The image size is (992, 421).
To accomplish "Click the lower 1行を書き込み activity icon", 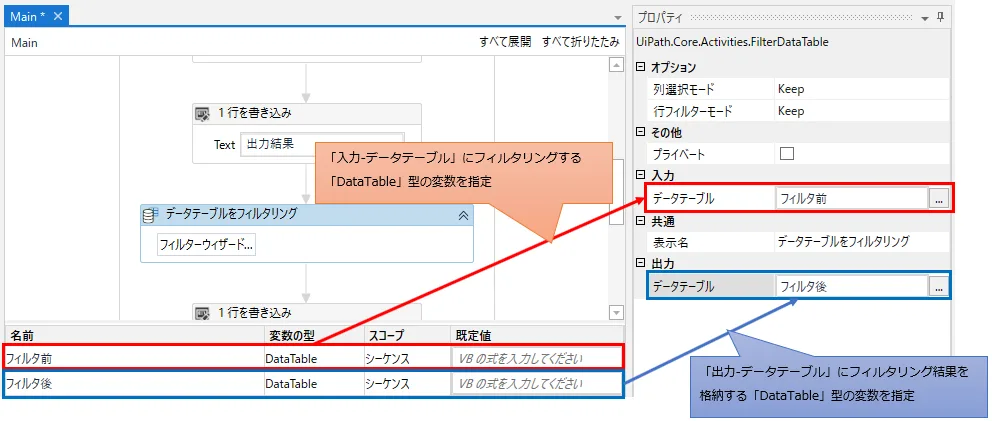I will click(202, 313).
